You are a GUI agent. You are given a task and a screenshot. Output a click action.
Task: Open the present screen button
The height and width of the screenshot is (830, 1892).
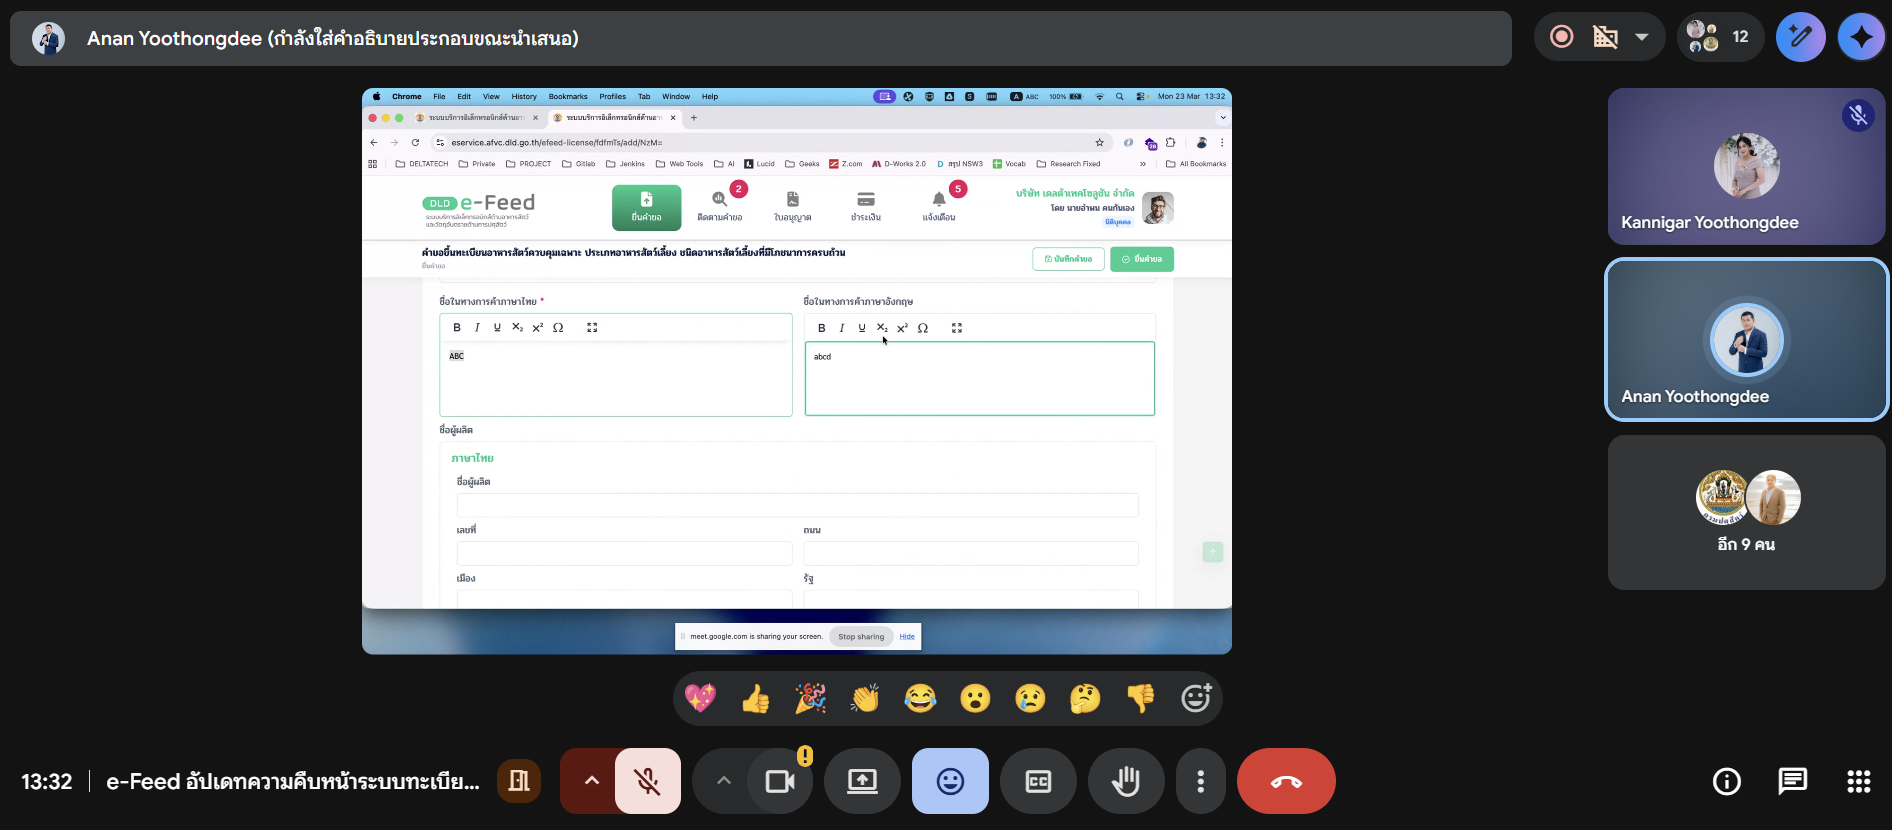[x=862, y=781]
